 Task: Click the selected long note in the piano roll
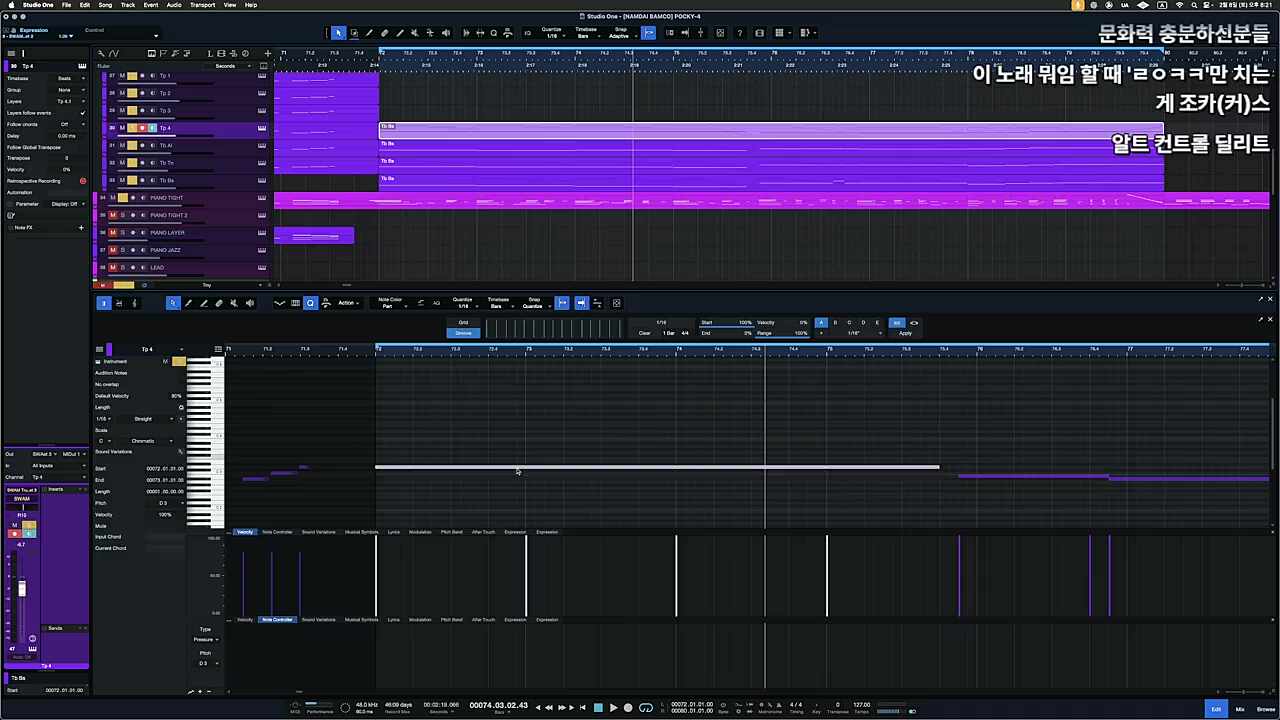[x=657, y=467]
